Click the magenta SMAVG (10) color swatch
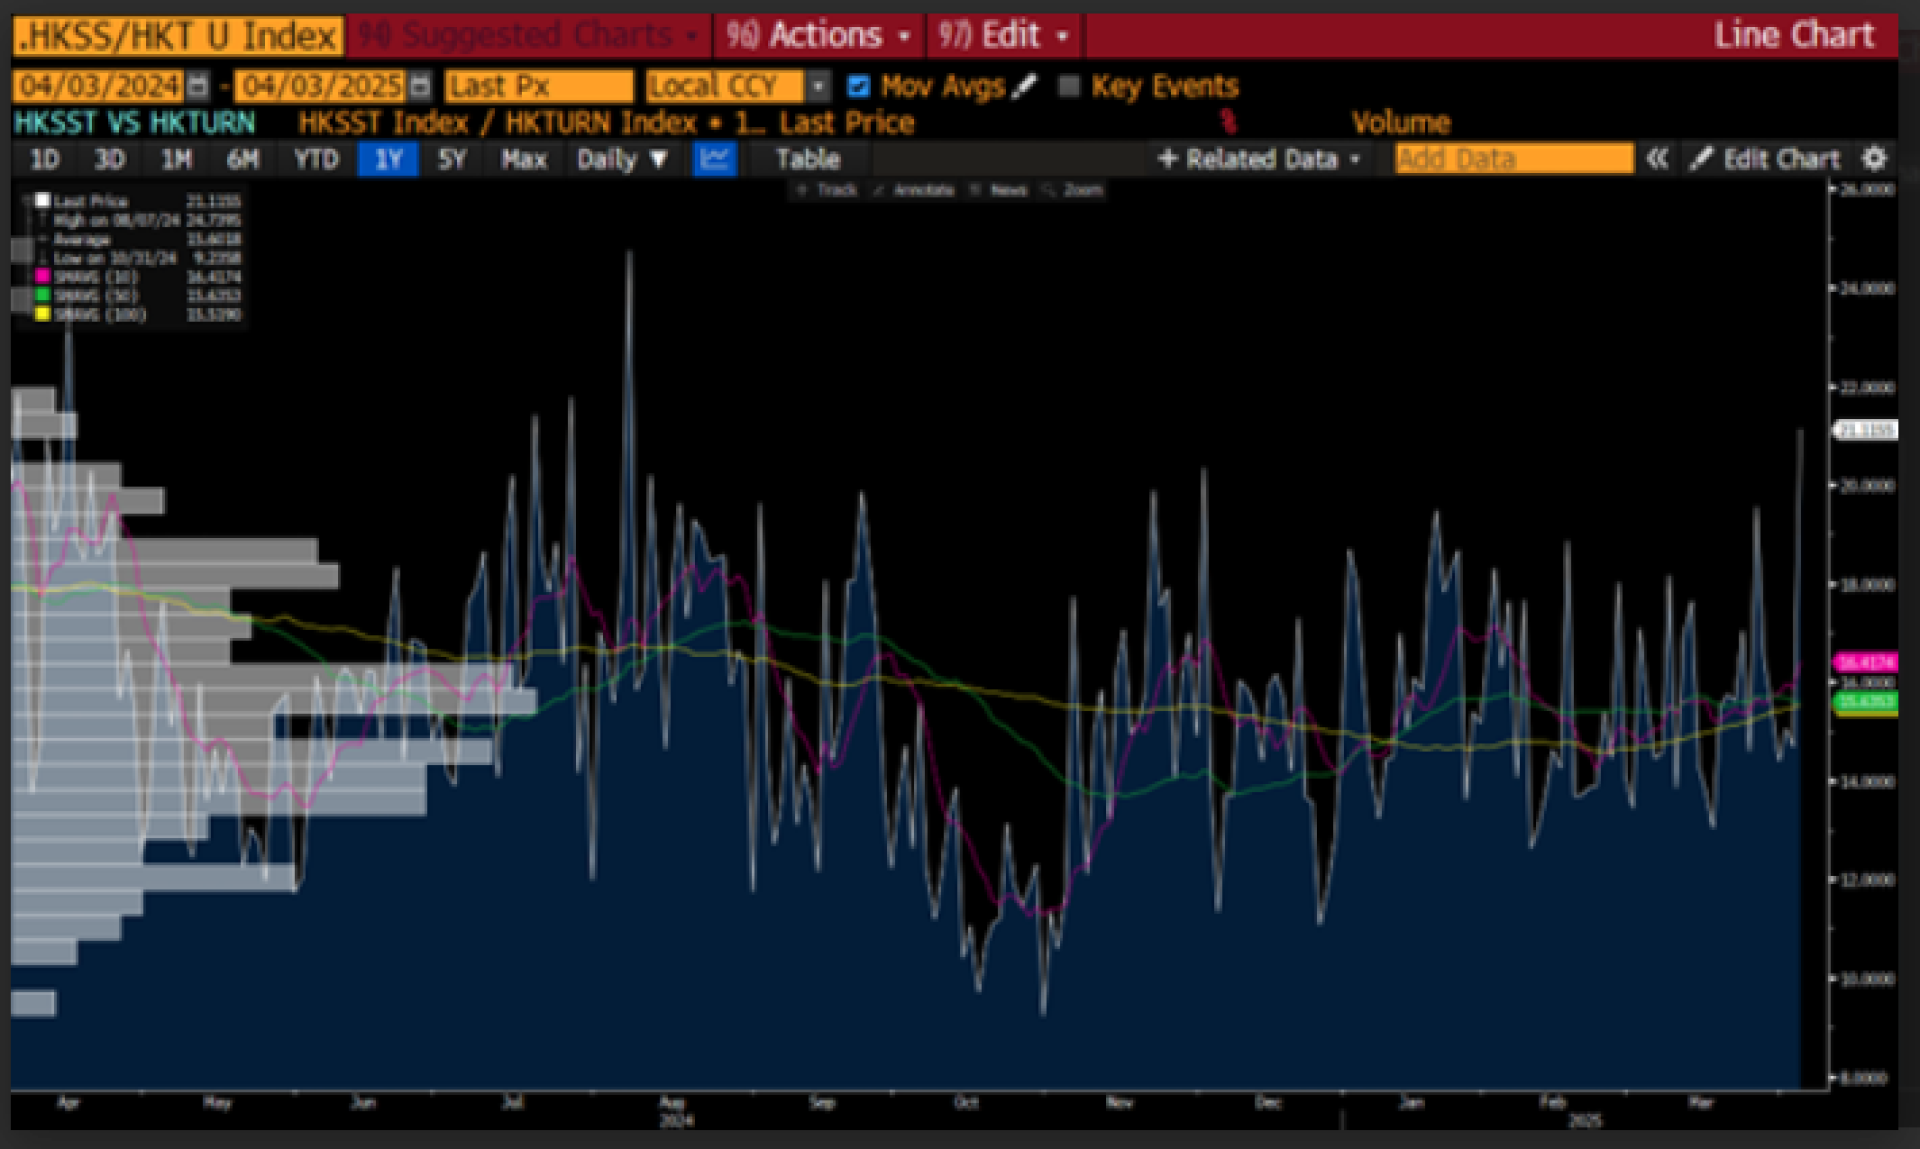Viewport: 1920px width, 1149px height. coord(43,277)
